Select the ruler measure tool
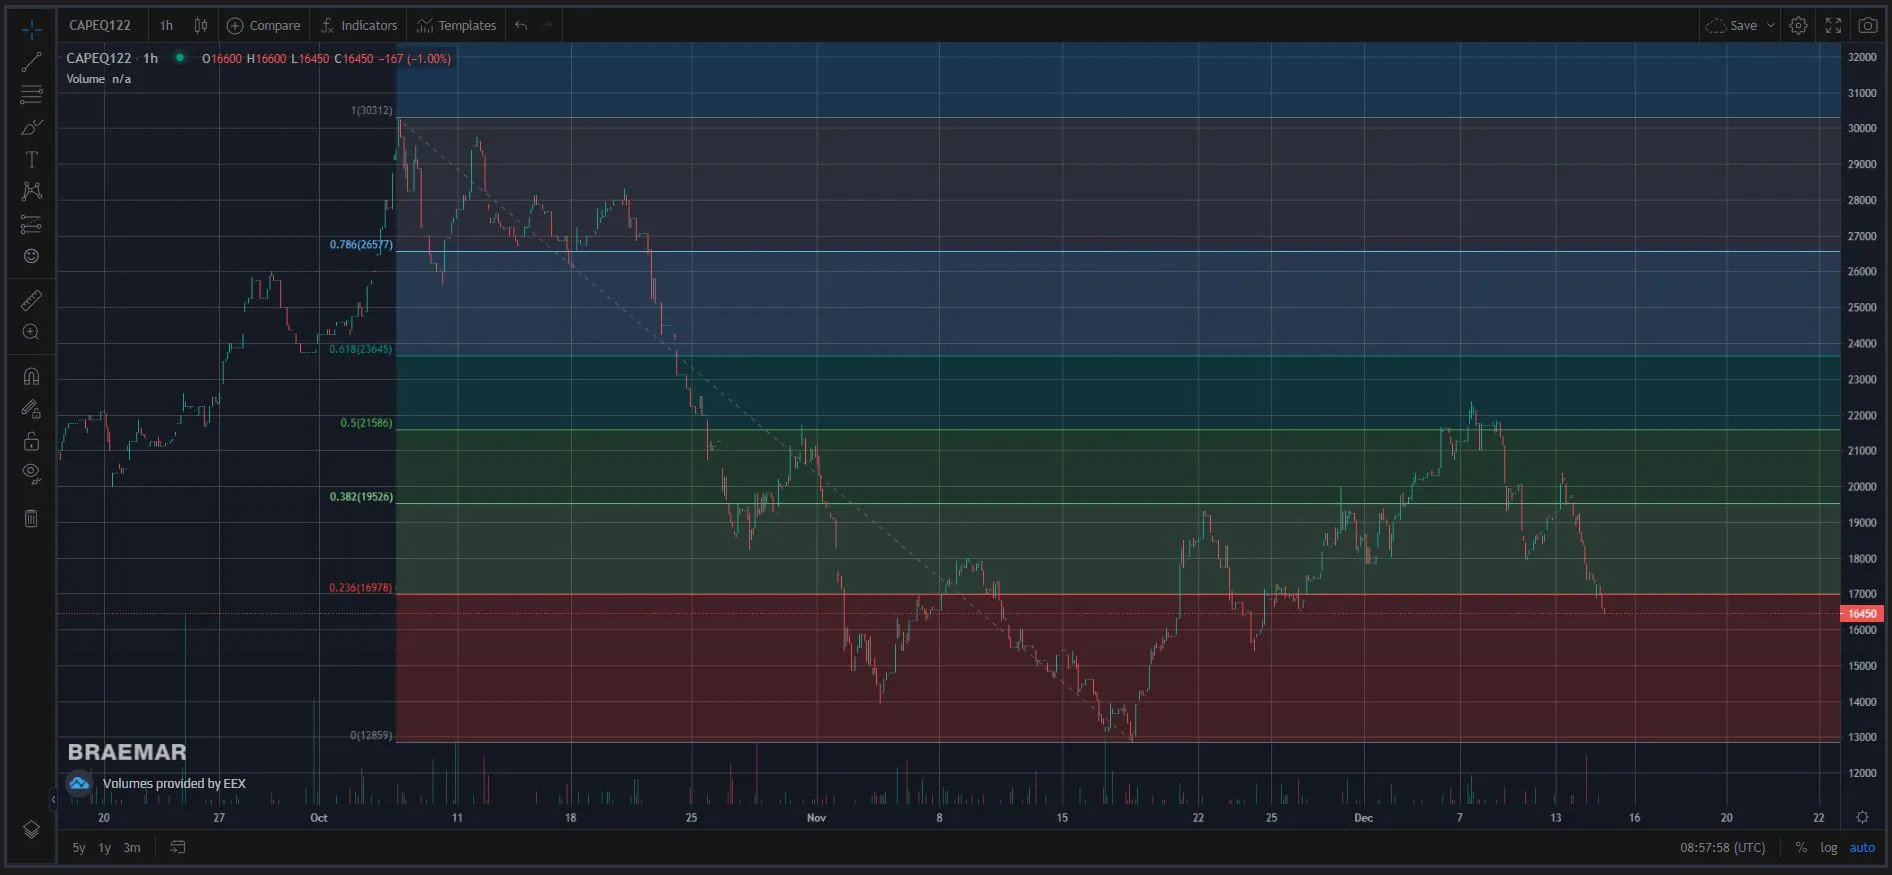This screenshot has height=875, width=1892. 31,300
